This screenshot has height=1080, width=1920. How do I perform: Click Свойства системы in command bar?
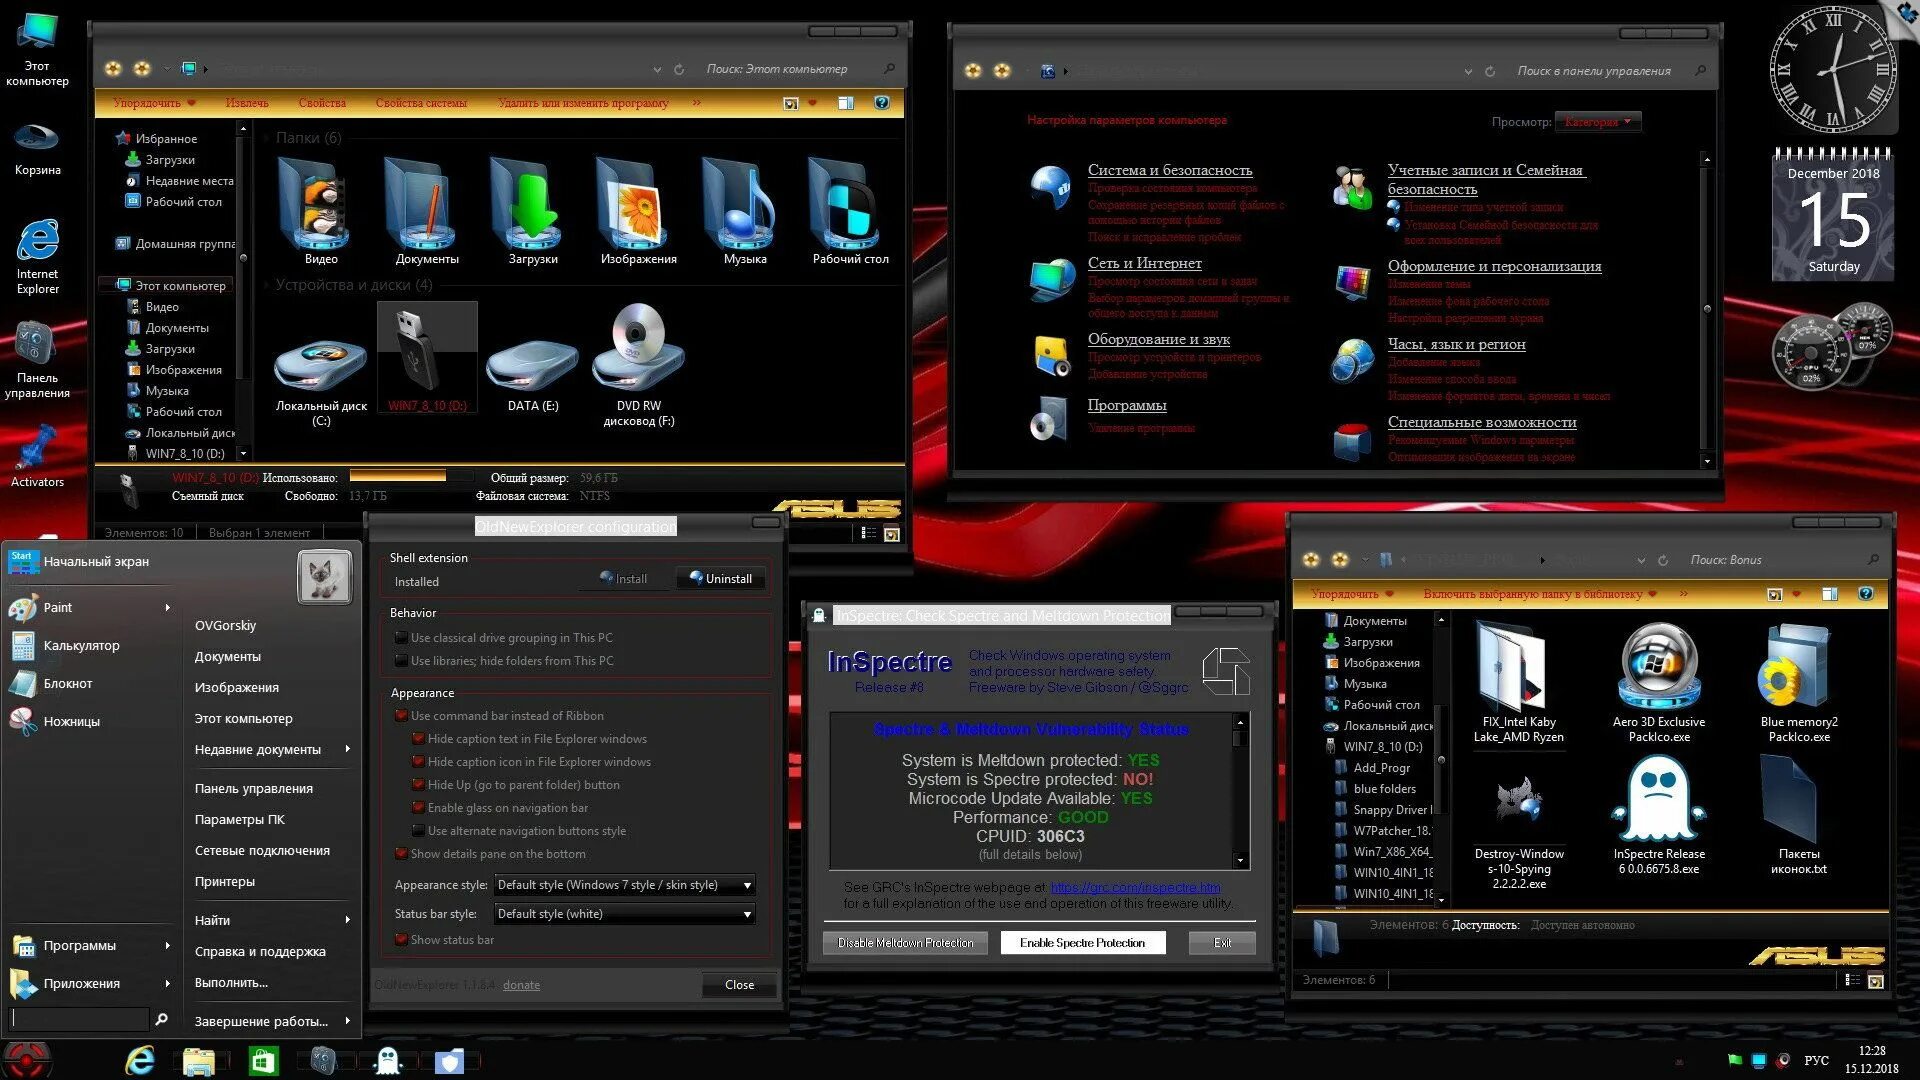(x=421, y=103)
